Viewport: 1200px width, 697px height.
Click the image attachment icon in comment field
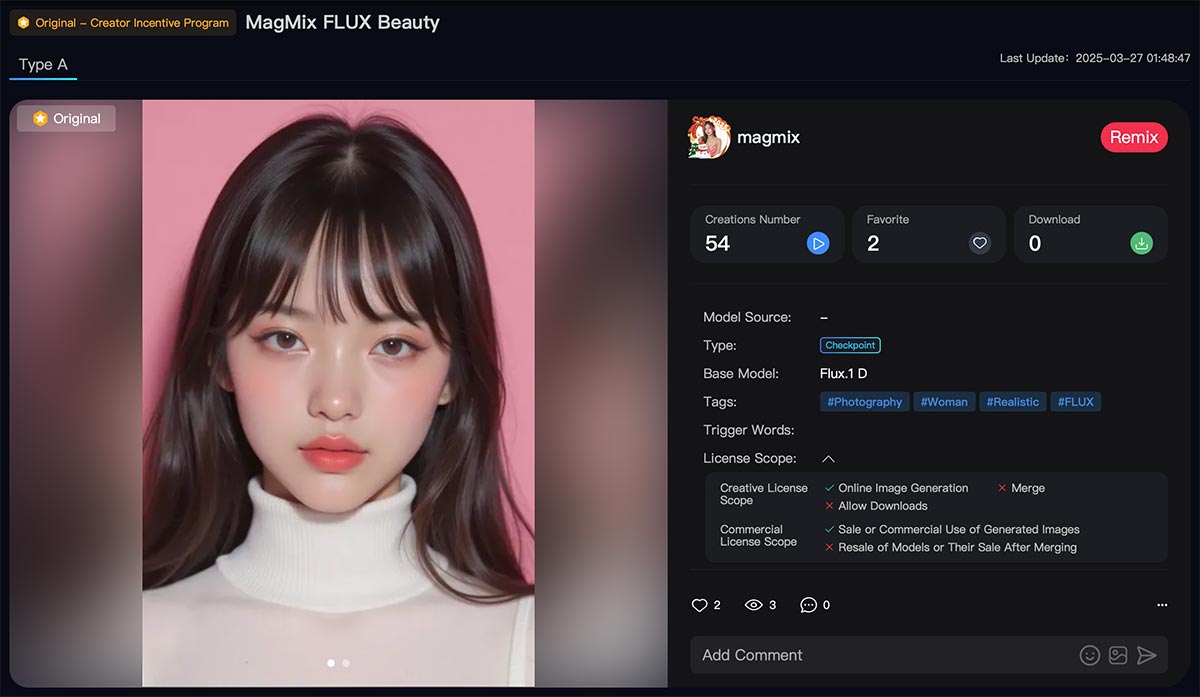coord(1117,655)
